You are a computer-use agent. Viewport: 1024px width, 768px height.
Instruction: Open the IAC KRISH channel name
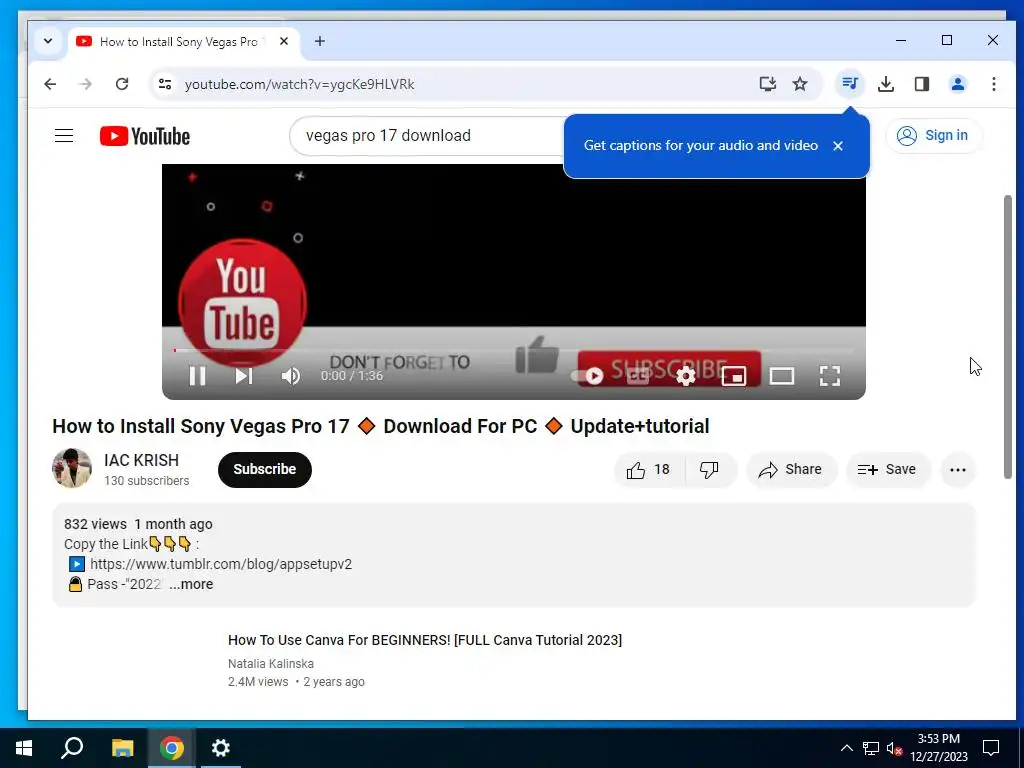pyautogui.click(x=141, y=460)
